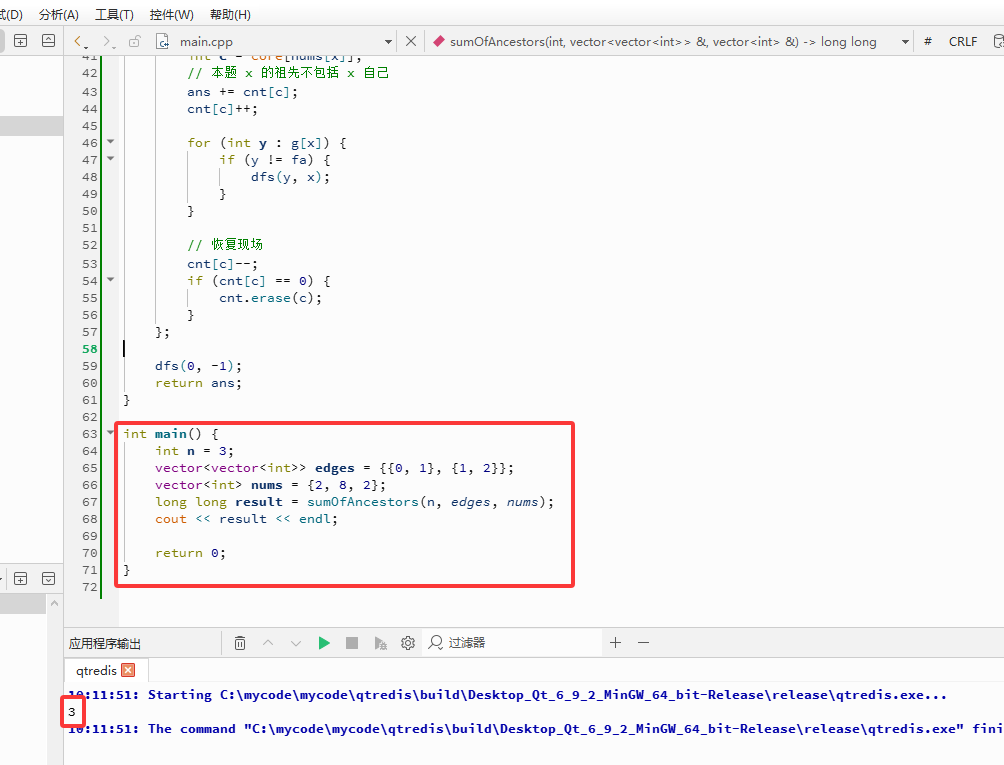1004x765 pixels.
Task: Open application output settings gear
Action: (408, 643)
